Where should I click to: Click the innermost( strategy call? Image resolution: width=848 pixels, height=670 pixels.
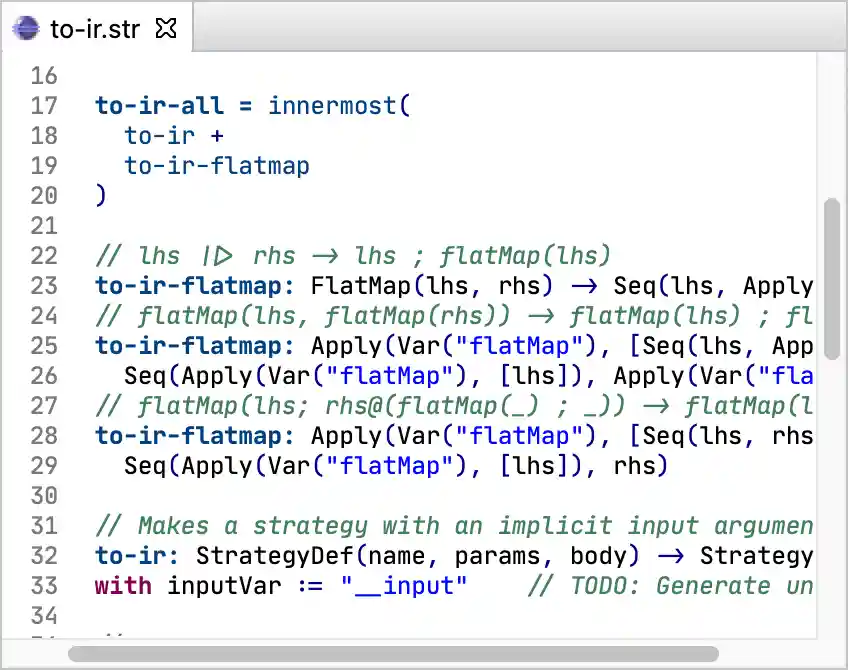pos(339,106)
